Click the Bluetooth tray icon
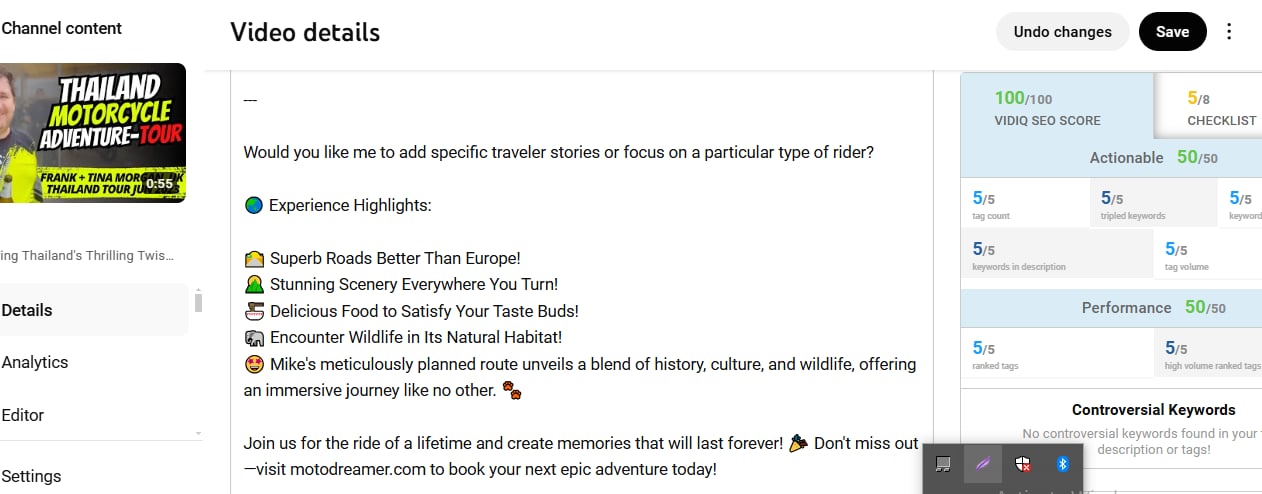This screenshot has height=494, width=1262. coord(1063,464)
